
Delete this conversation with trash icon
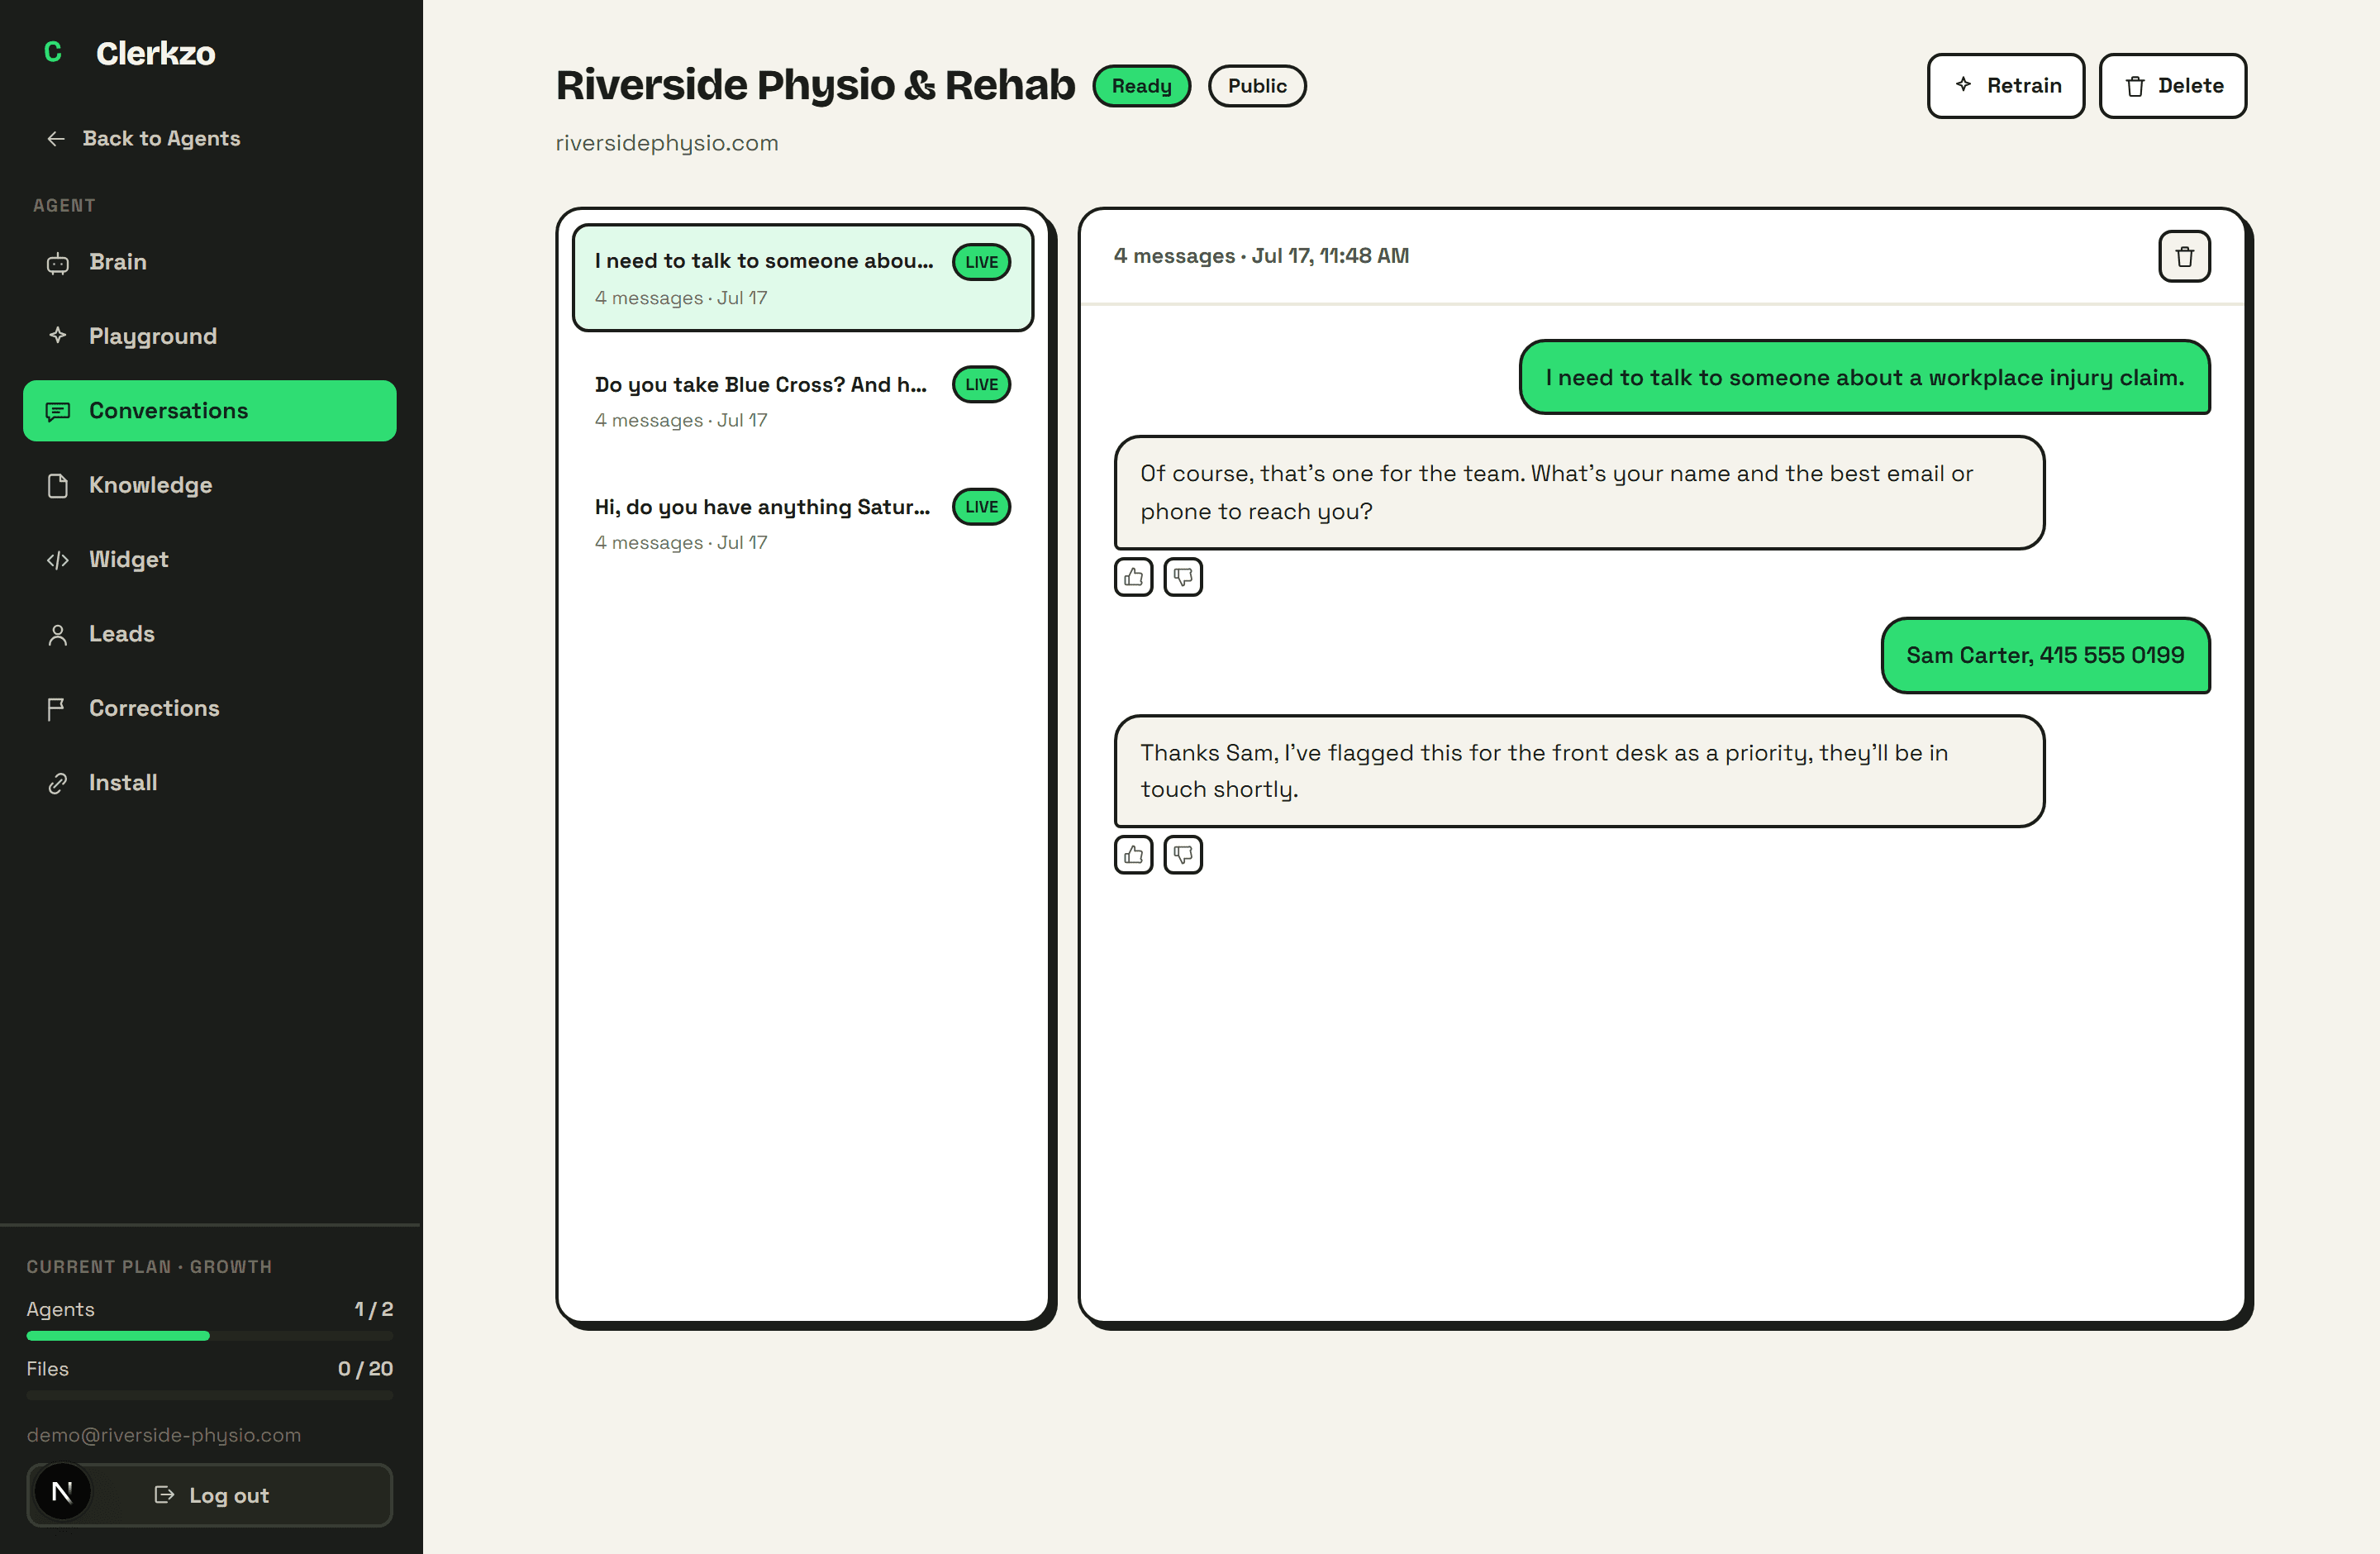[2184, 257]
